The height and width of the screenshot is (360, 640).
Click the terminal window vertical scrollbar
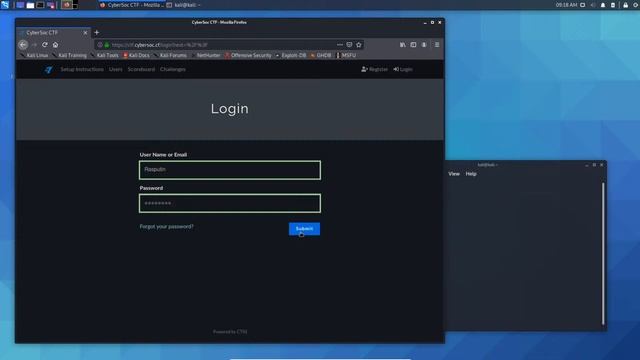pyautogui.click(x=603, y=253)
